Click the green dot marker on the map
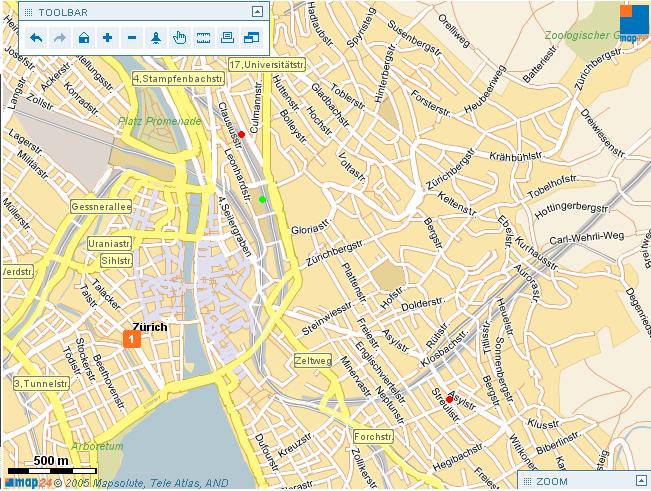Screen dimensions: 651x491 tap(263, 199)
